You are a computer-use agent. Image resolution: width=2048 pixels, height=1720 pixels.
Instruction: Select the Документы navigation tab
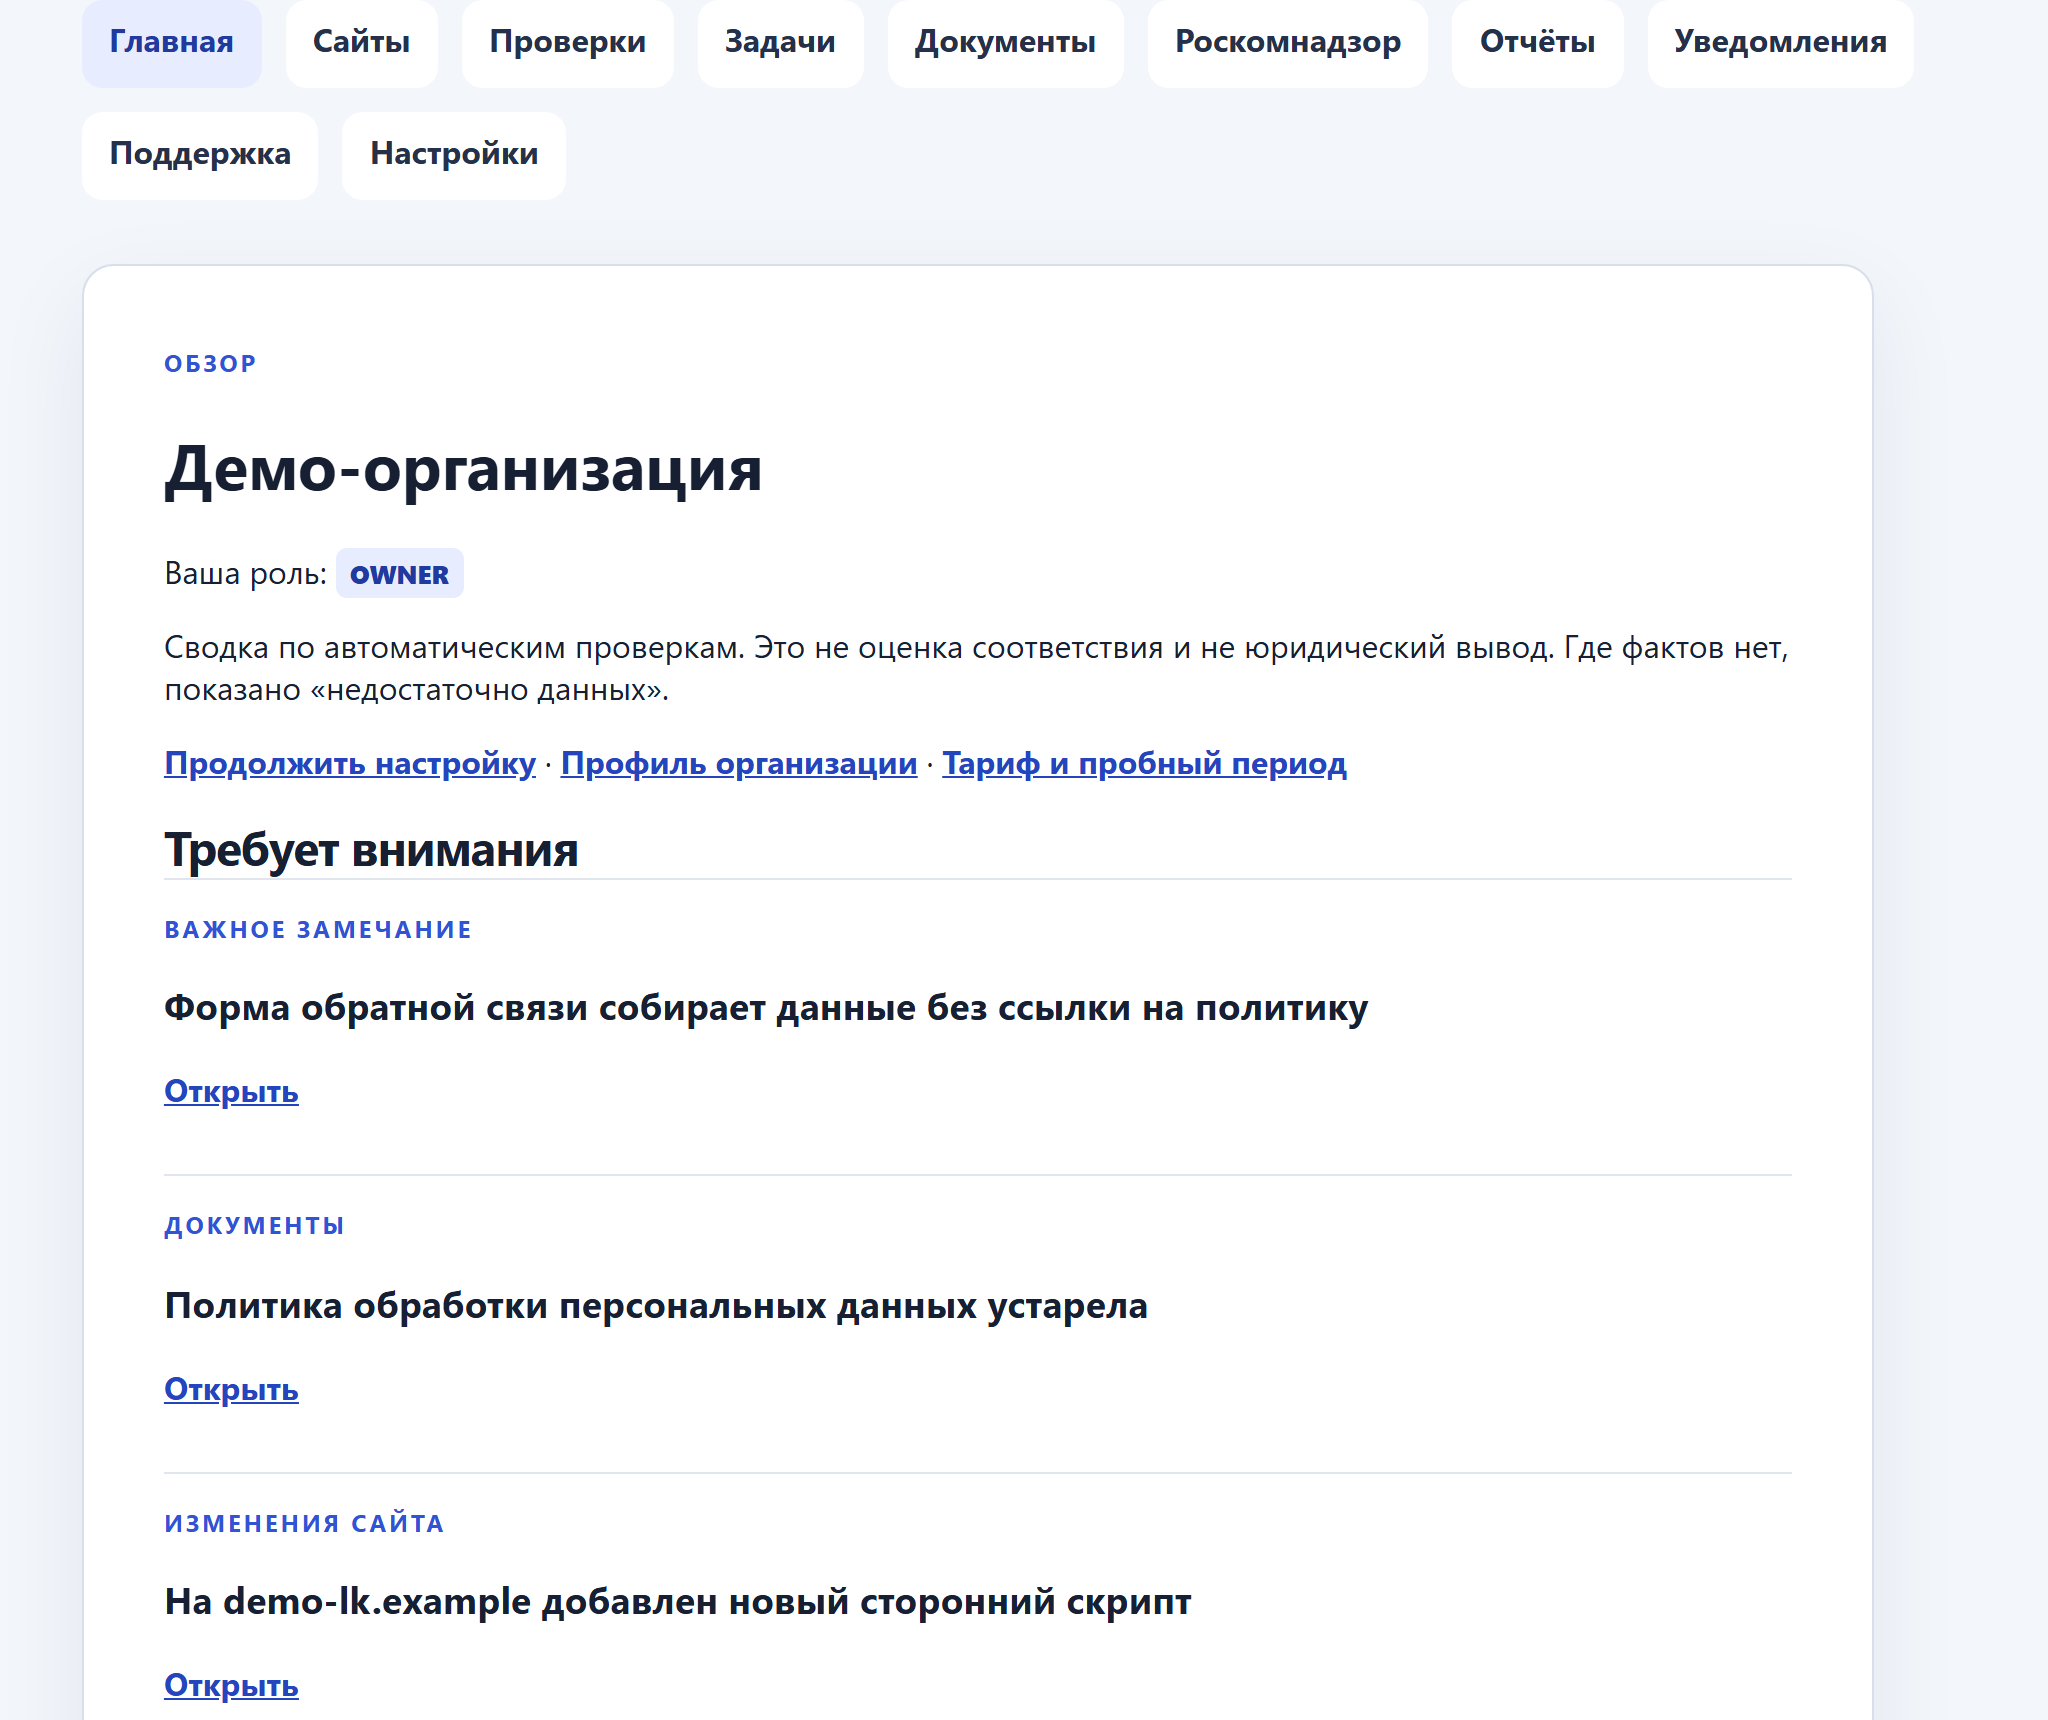(x=1005, y=42)
